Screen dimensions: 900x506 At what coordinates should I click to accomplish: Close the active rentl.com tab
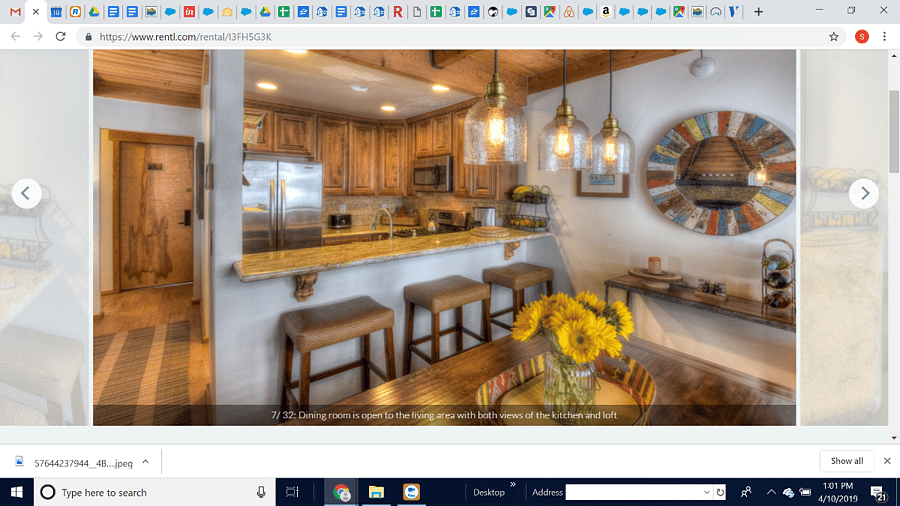tap(36, 11)
